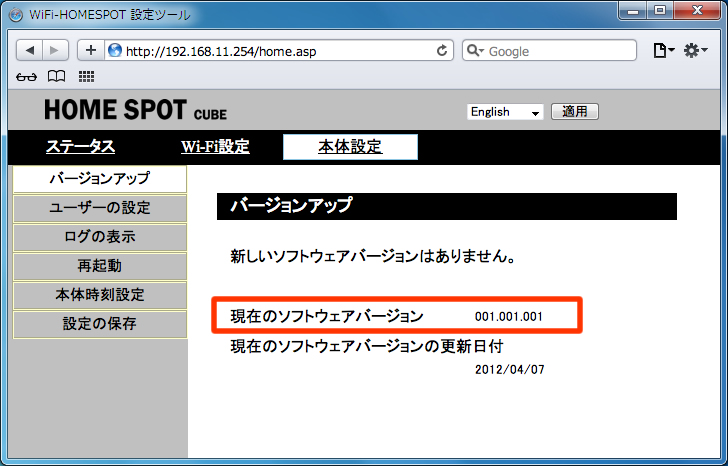The width and height of the screenshot is (728, 466).
Task: Open Top Sites grid icon
Action: click(x=86, y=76)
